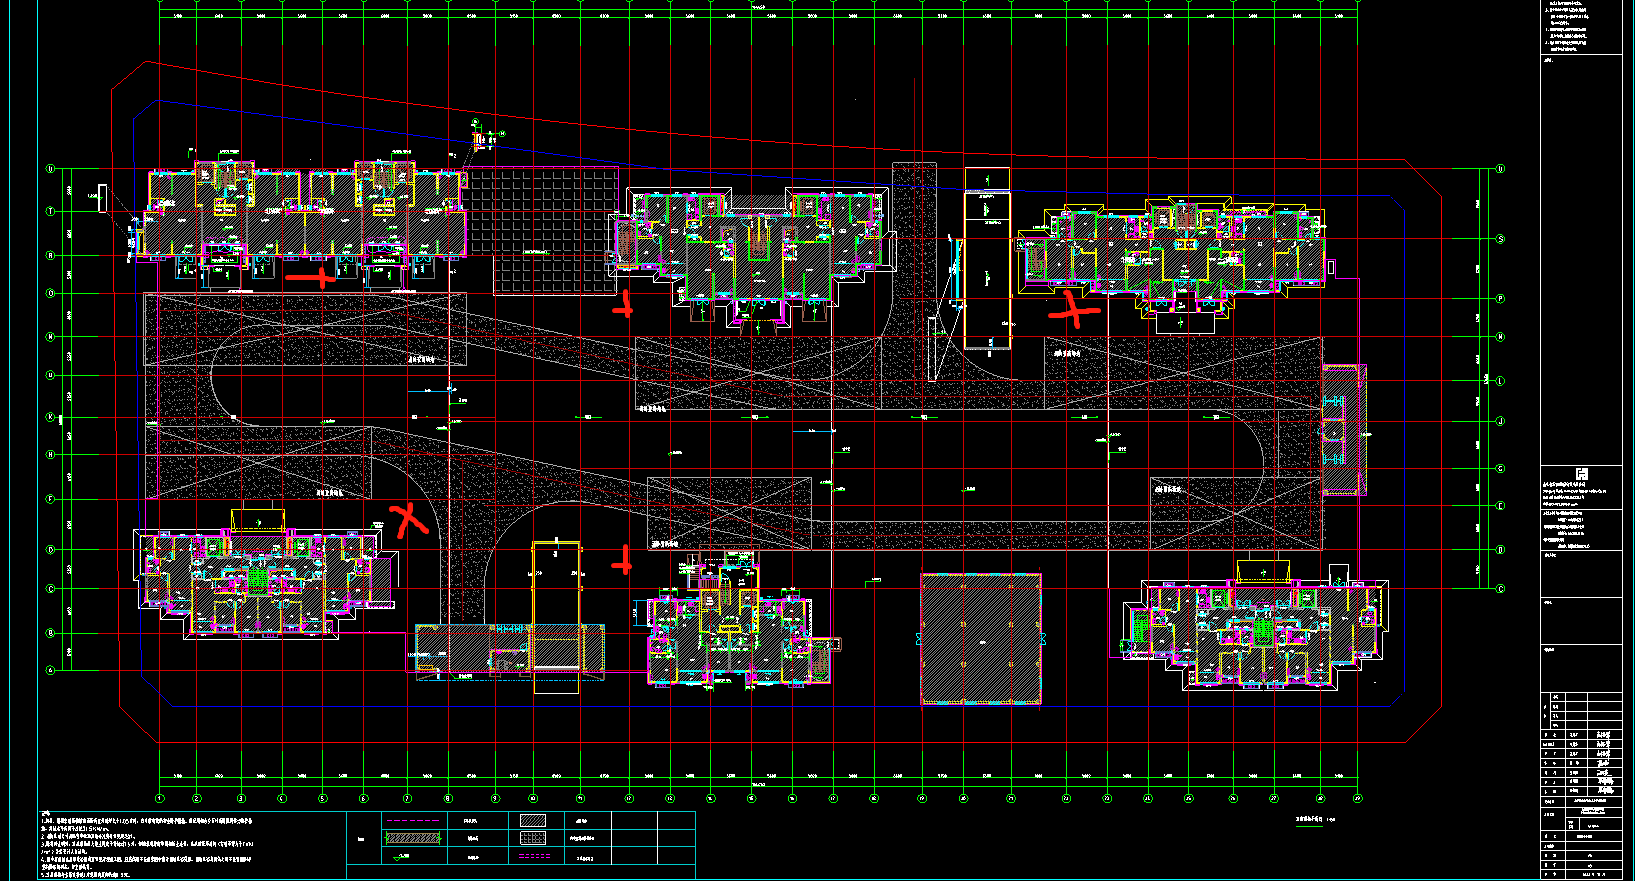The height and width of the screenshot is (881, 1635).
Task: Pick the right-side grid axis bubble L
Action: click(1500, 381)
